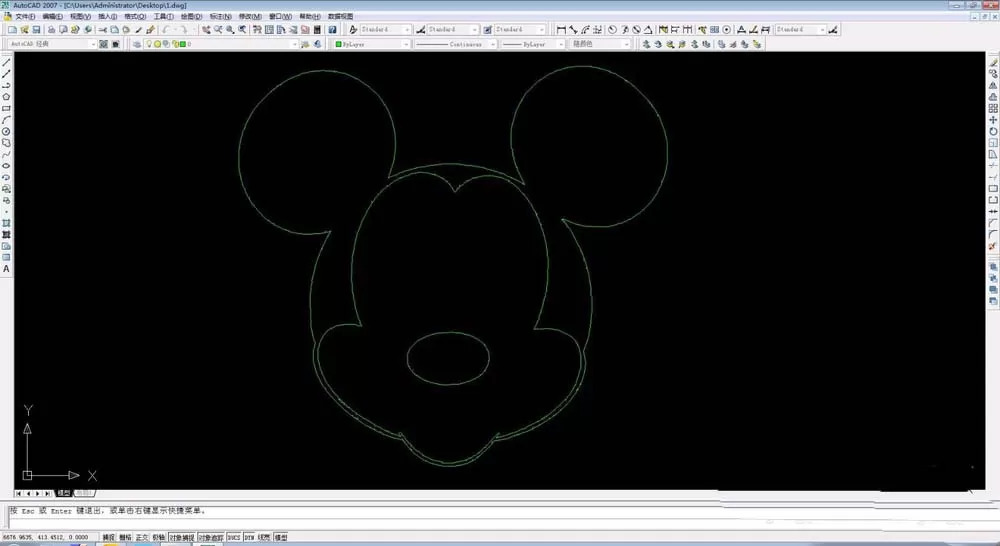Open the 绘图(D) menu

tap(191, 17)
